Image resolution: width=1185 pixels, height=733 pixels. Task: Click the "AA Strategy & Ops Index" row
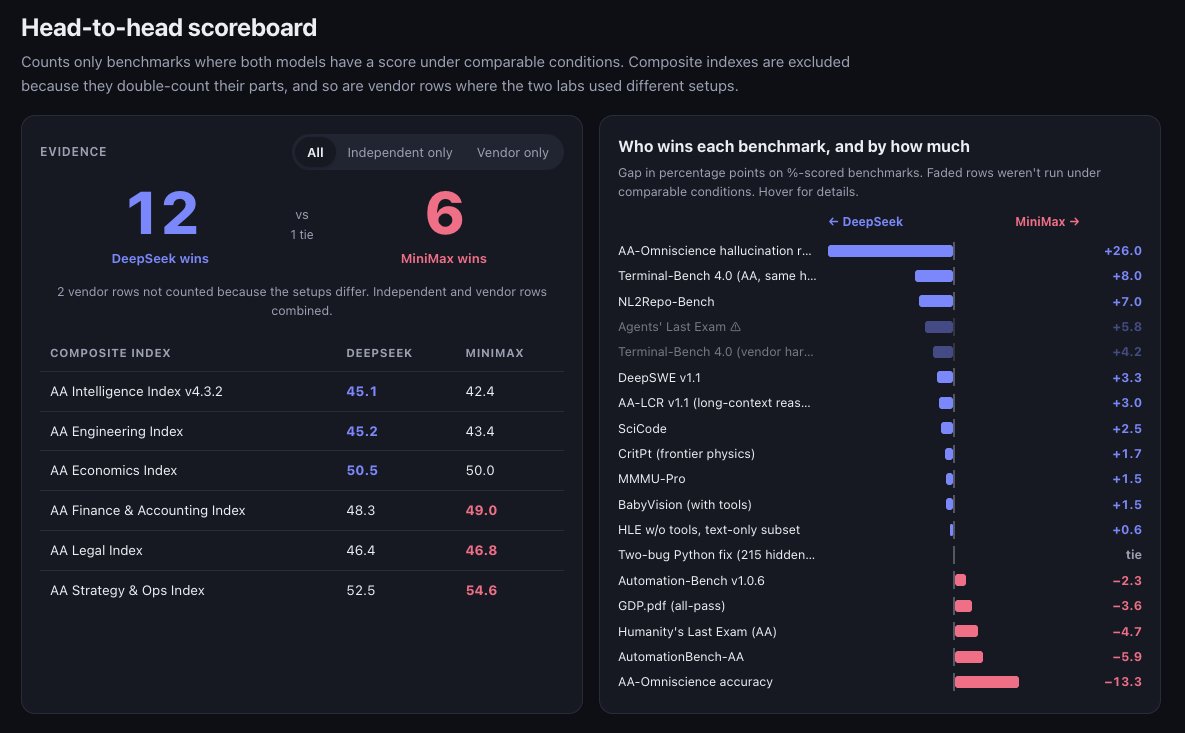pos(302,591)
